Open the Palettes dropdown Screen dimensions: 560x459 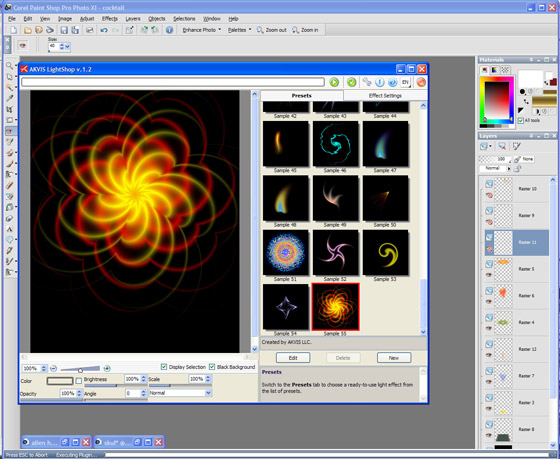[x=239, y=30]
